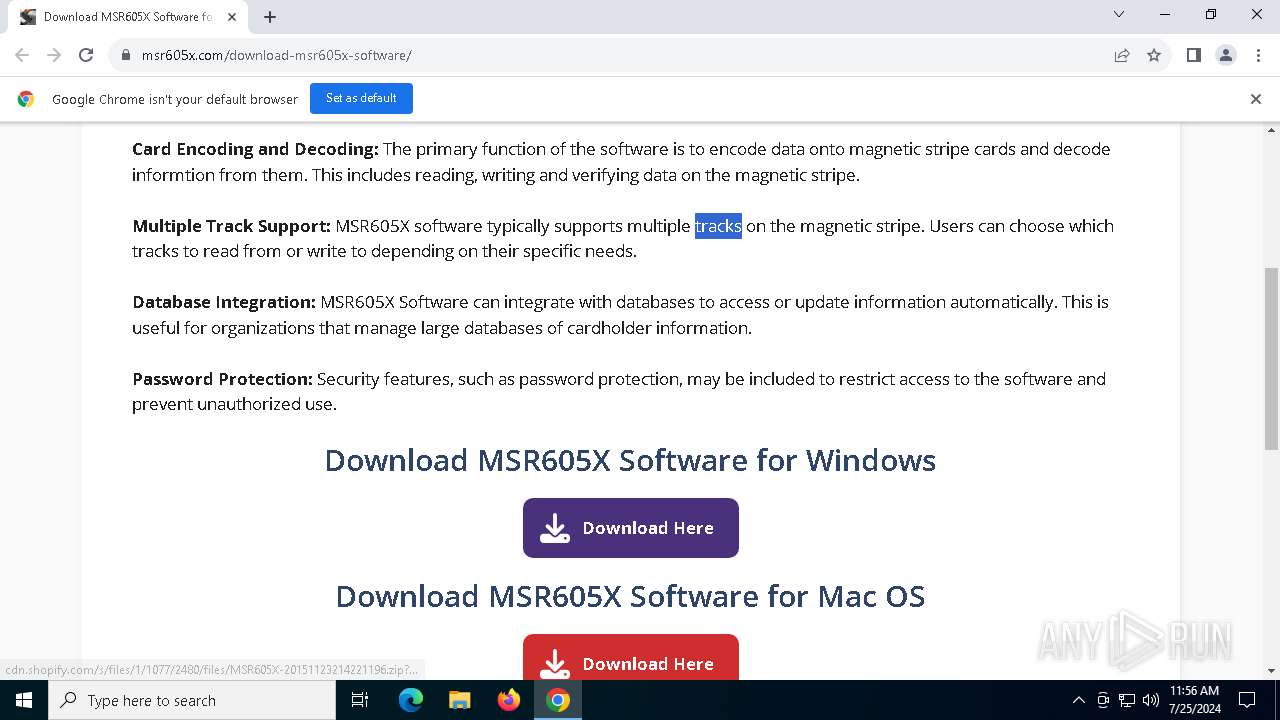View site information lock icon

click(x=126, y=55)
